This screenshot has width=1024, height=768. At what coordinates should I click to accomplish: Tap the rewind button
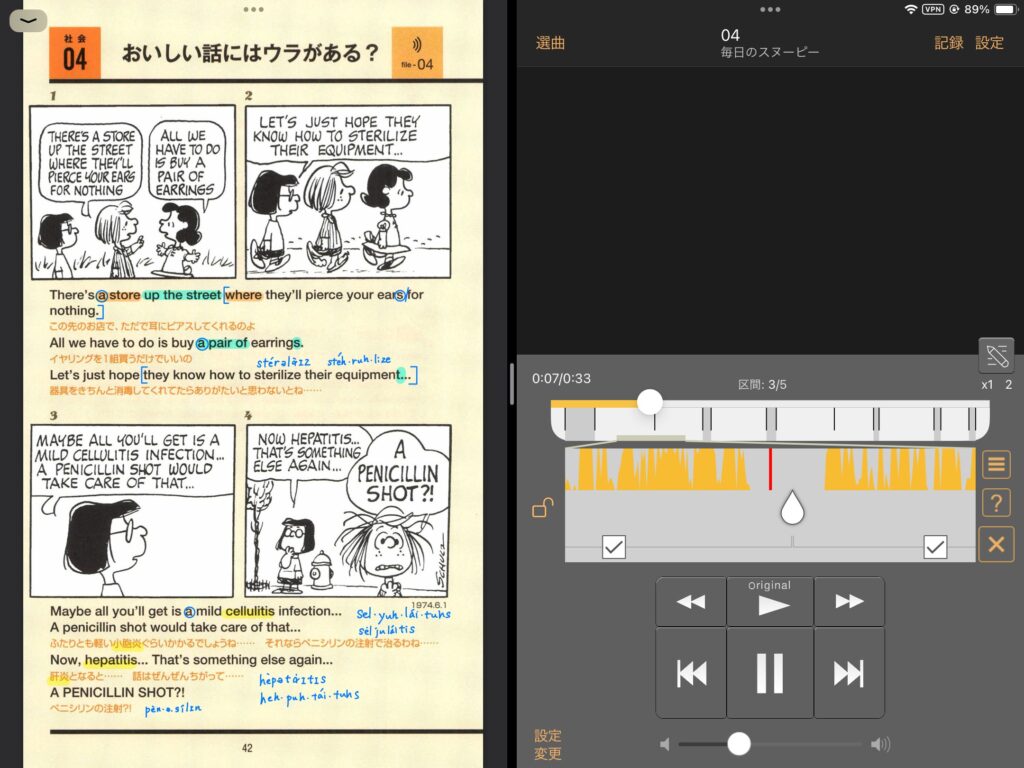click(691, 601)
